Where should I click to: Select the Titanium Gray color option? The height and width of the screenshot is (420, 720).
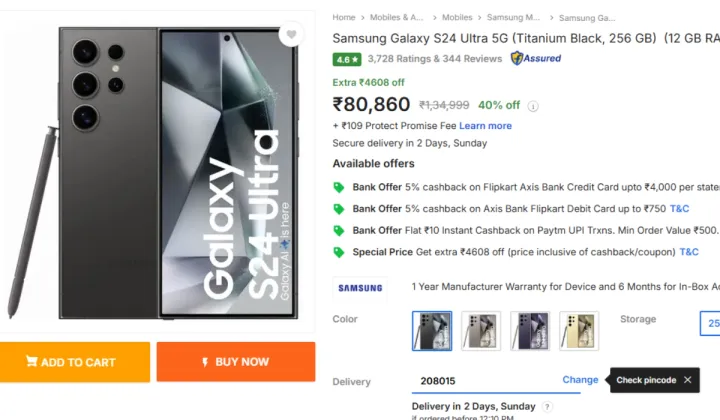tap(481, 330)
